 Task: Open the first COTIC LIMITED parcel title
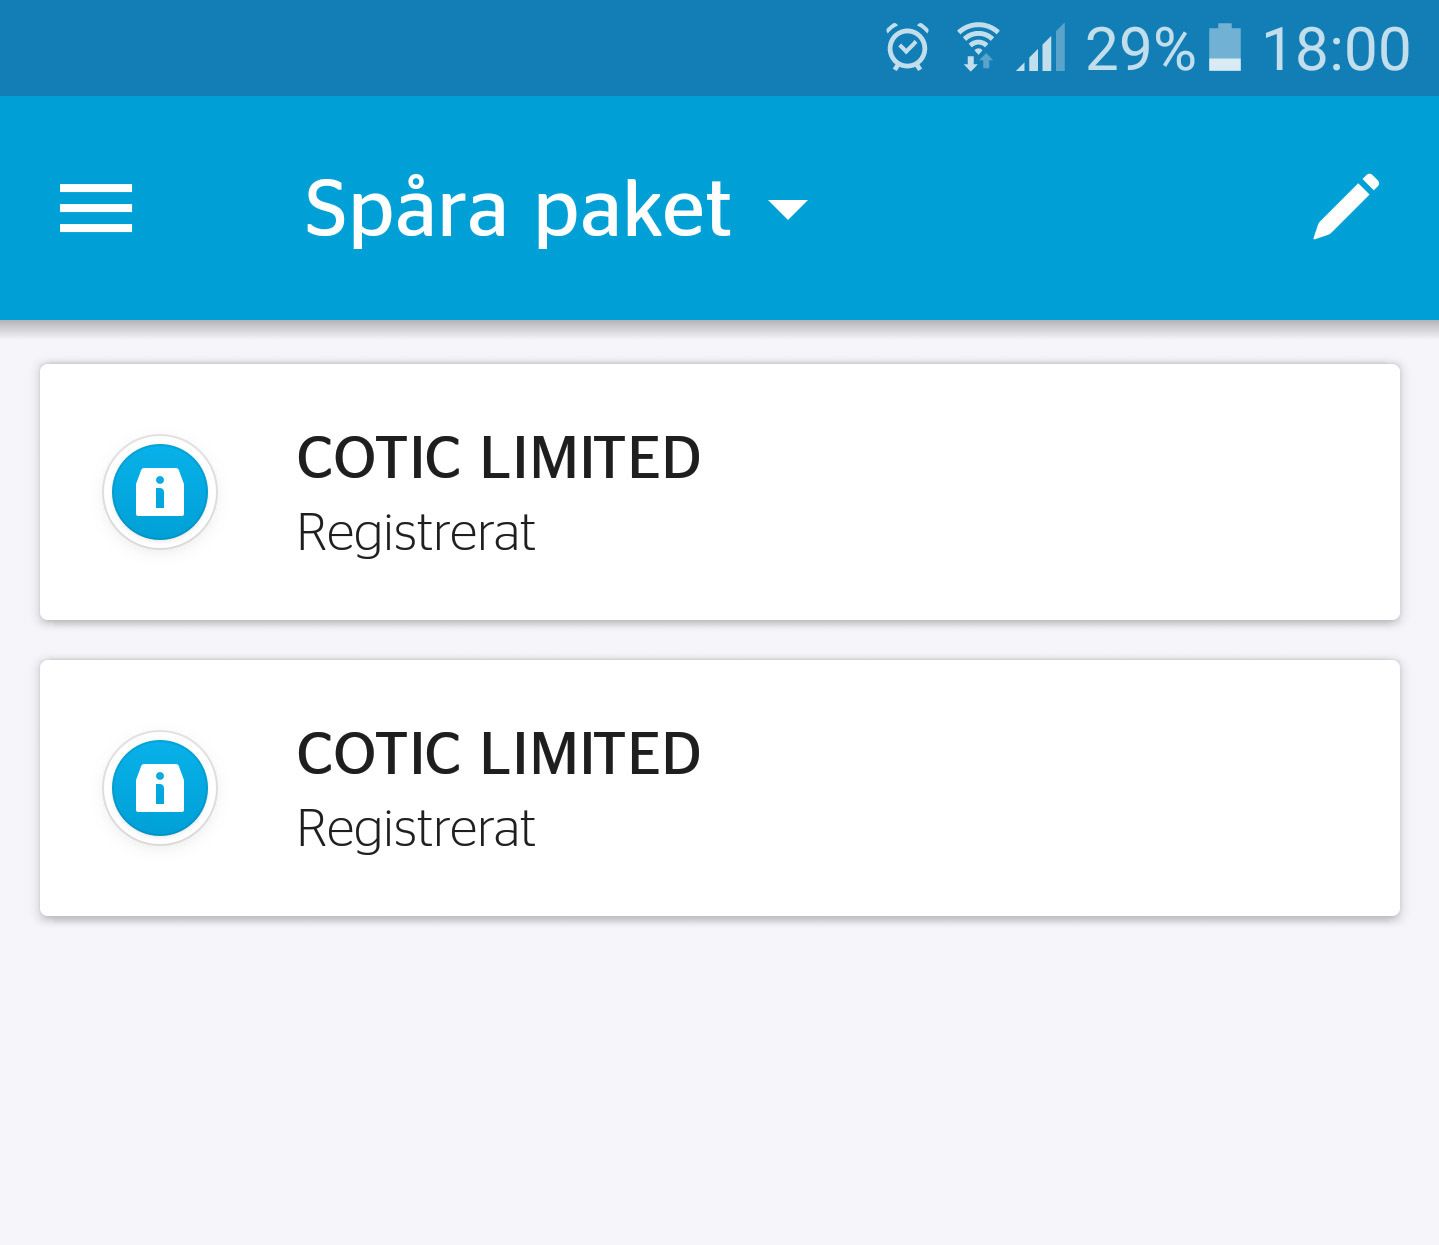click(x=499, y=458)
